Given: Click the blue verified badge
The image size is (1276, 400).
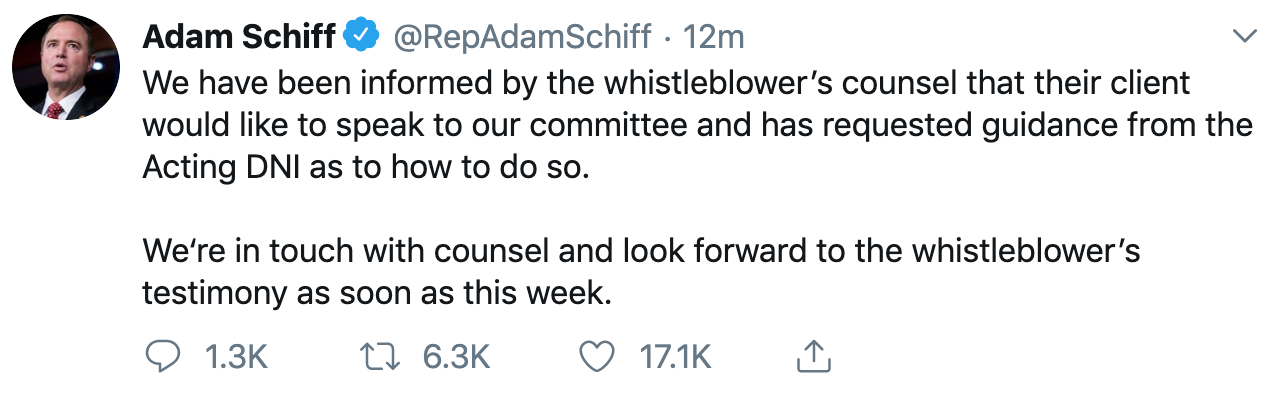Looking at the screenshot, I should (361, 36).
